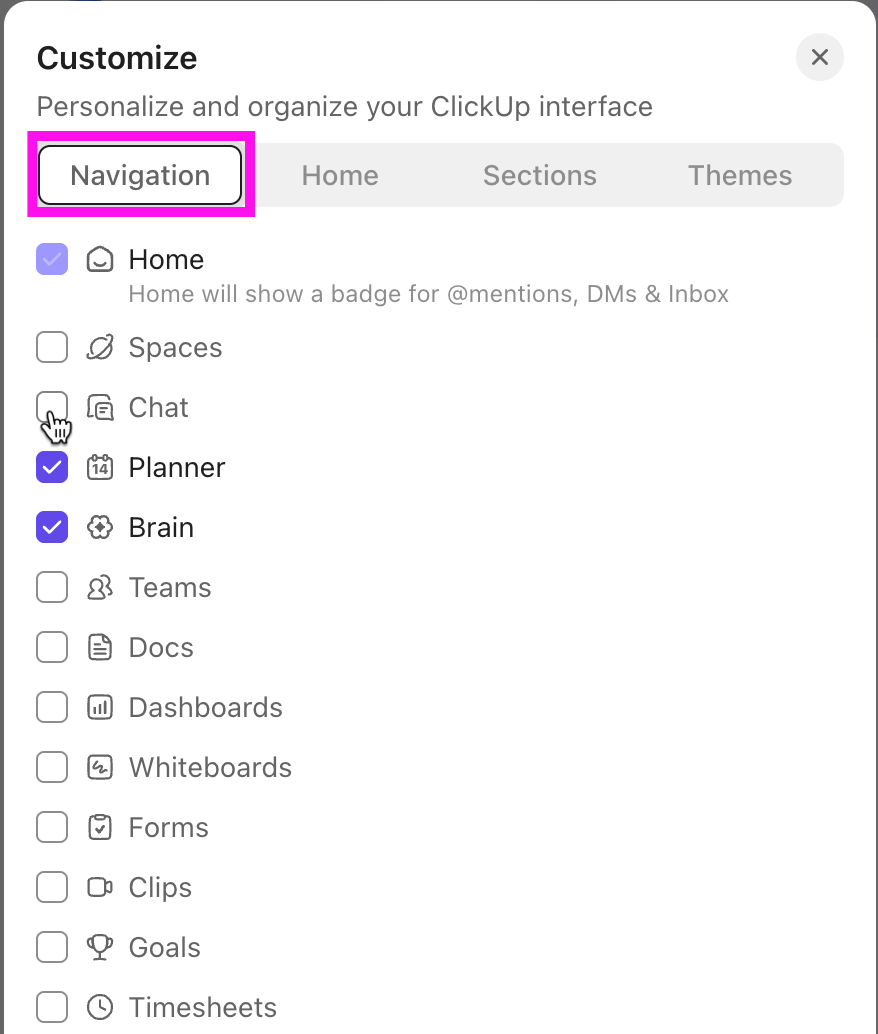Click the Goals trophy icon

click(x=100, y=947)
